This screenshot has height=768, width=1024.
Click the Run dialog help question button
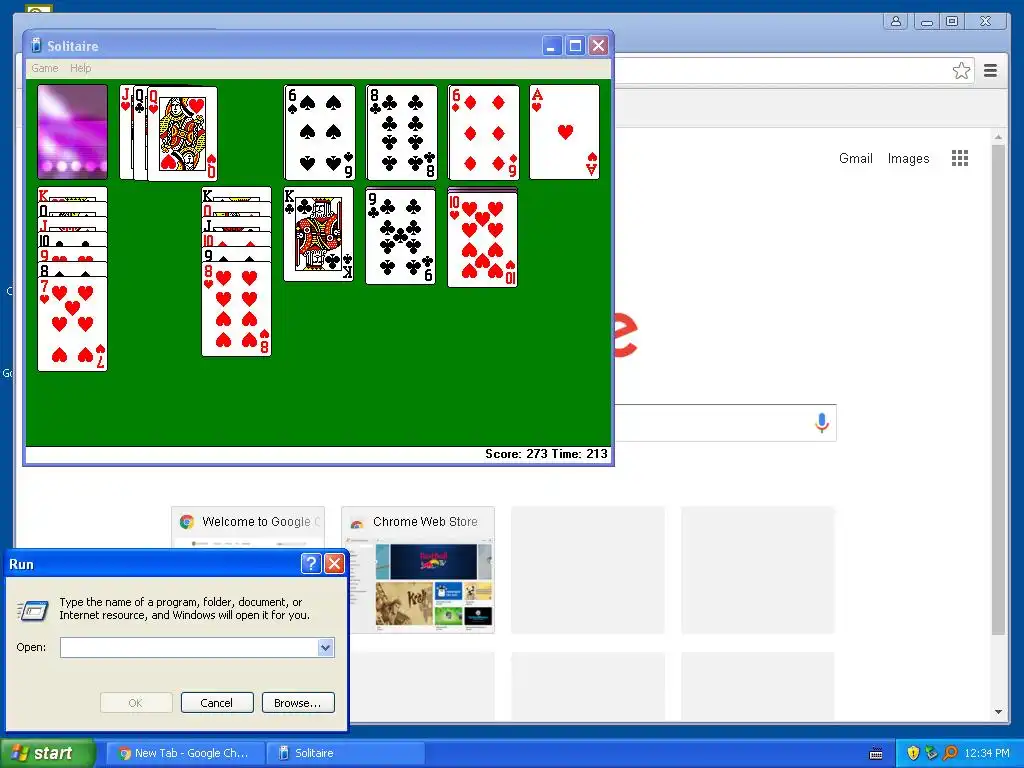[x=311, y=564]
